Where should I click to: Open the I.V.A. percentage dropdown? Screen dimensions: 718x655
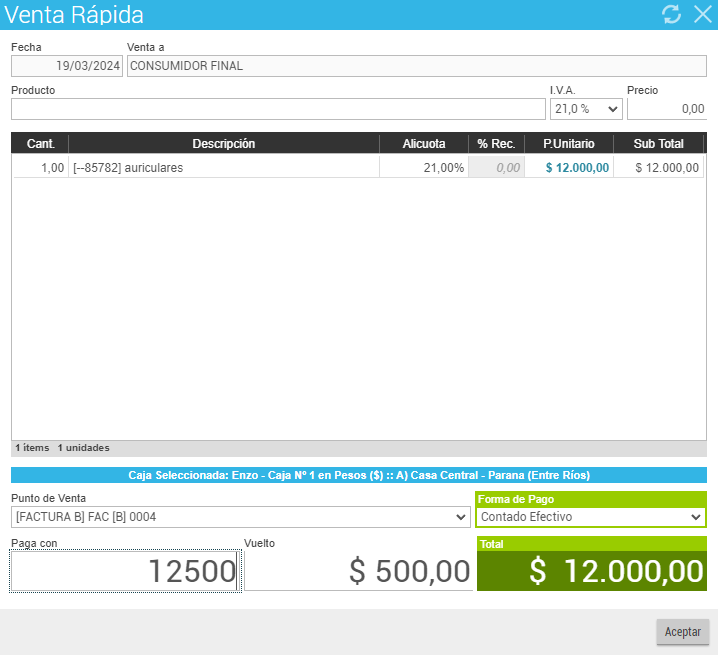coord(585,108)
